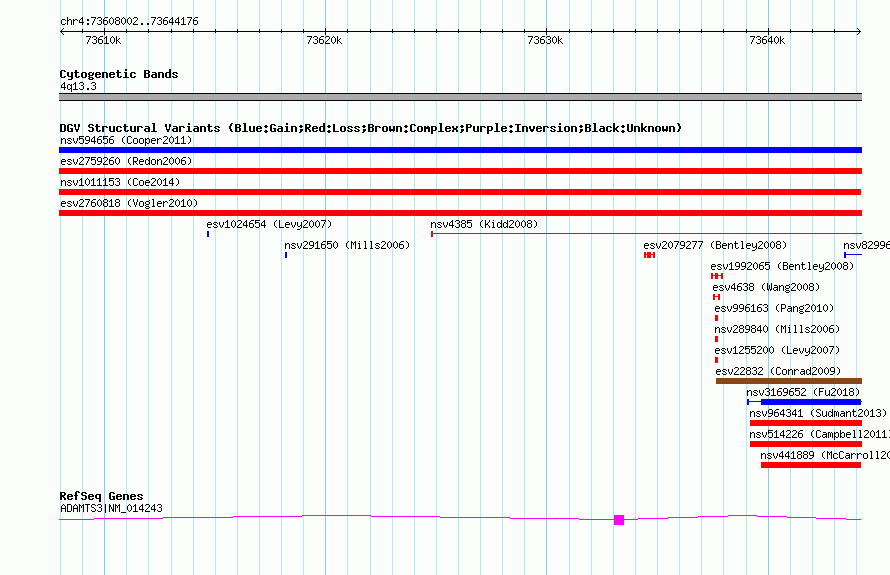Open the esv2759260 (Redon2006) label

(x=126, y=161)
